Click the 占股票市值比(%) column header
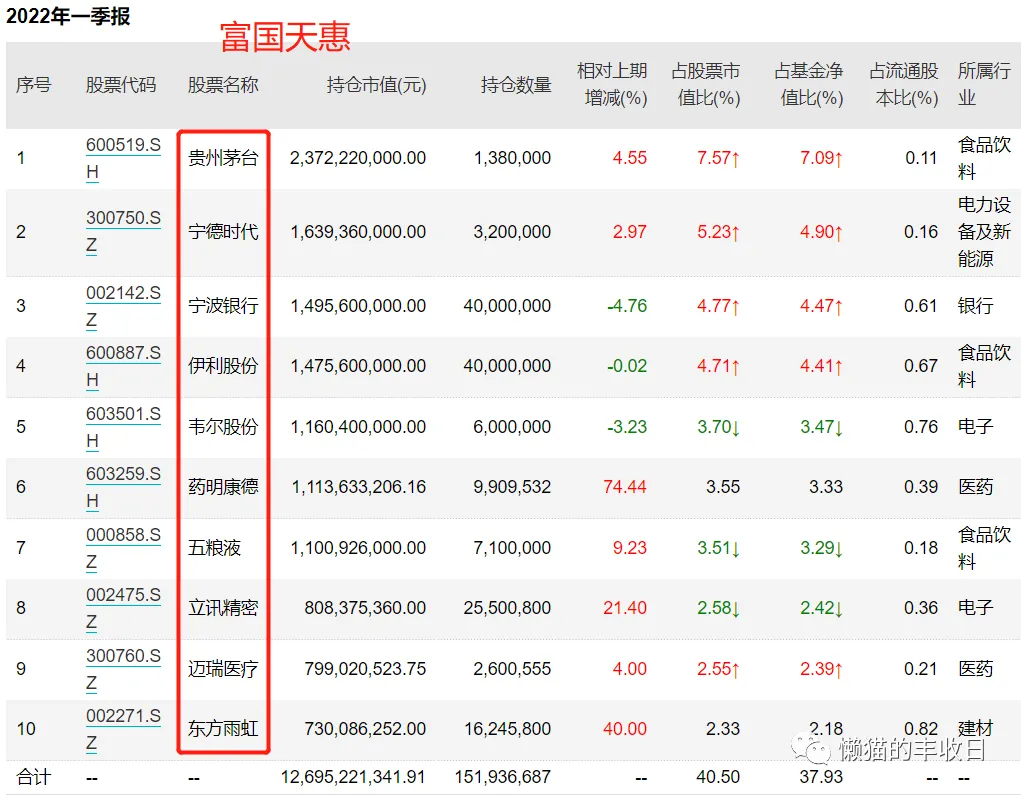The width and height of the screenshot is (1021, 795). (x=706, y=85)
